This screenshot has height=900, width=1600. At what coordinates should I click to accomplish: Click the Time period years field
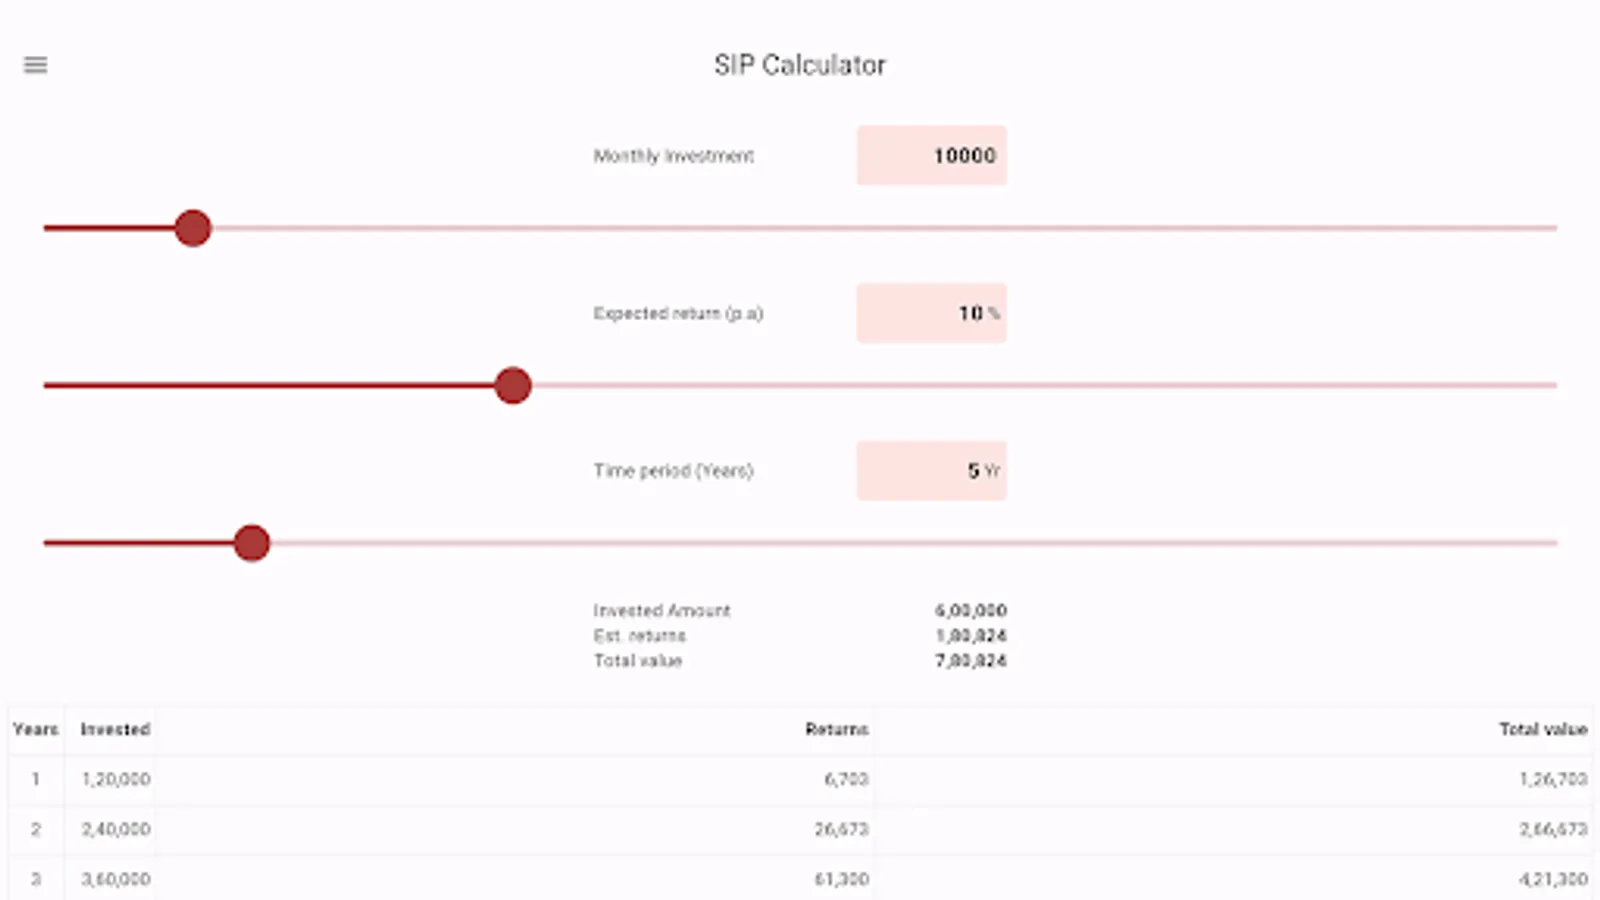tap(931, 471)
